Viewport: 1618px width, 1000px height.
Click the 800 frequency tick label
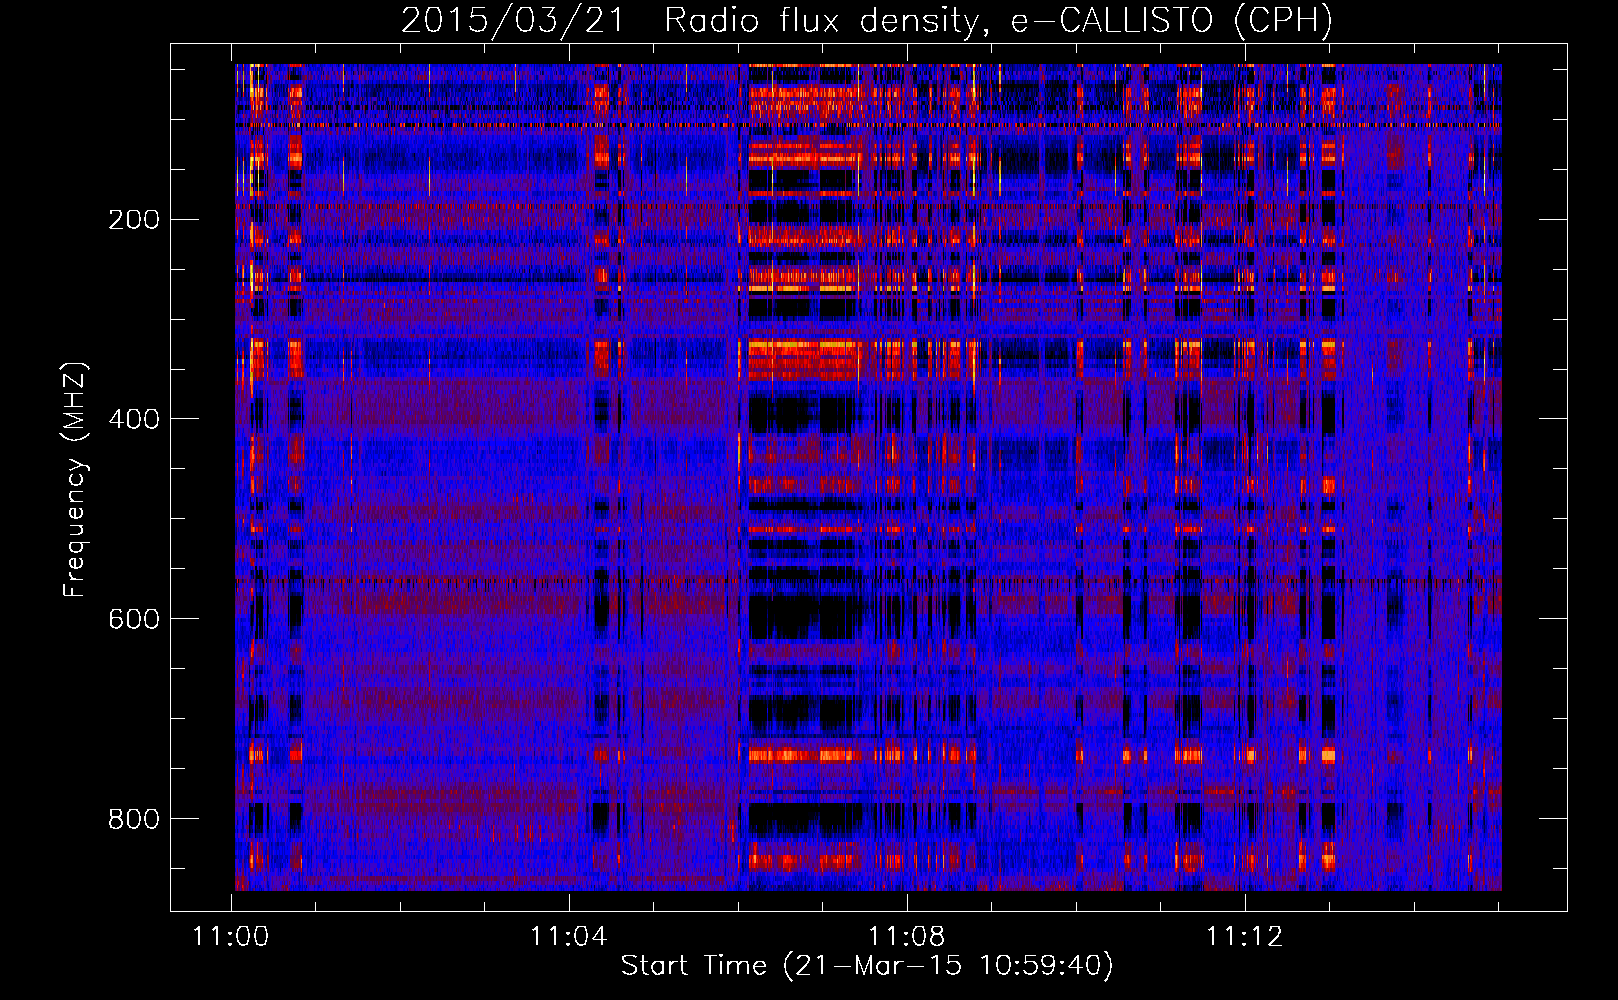click(x=134, y=819)
